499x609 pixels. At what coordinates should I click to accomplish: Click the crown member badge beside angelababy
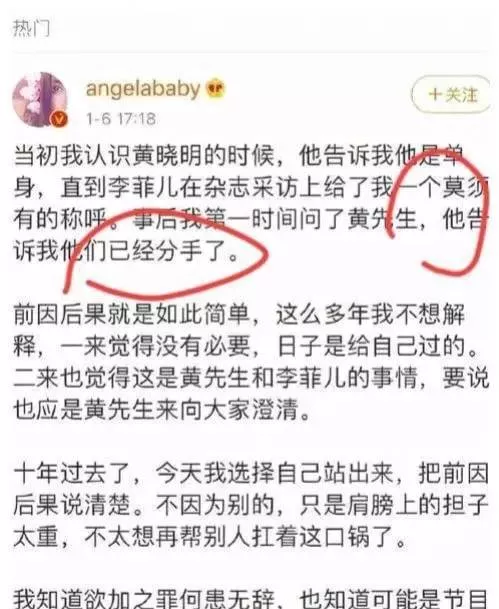216,89
